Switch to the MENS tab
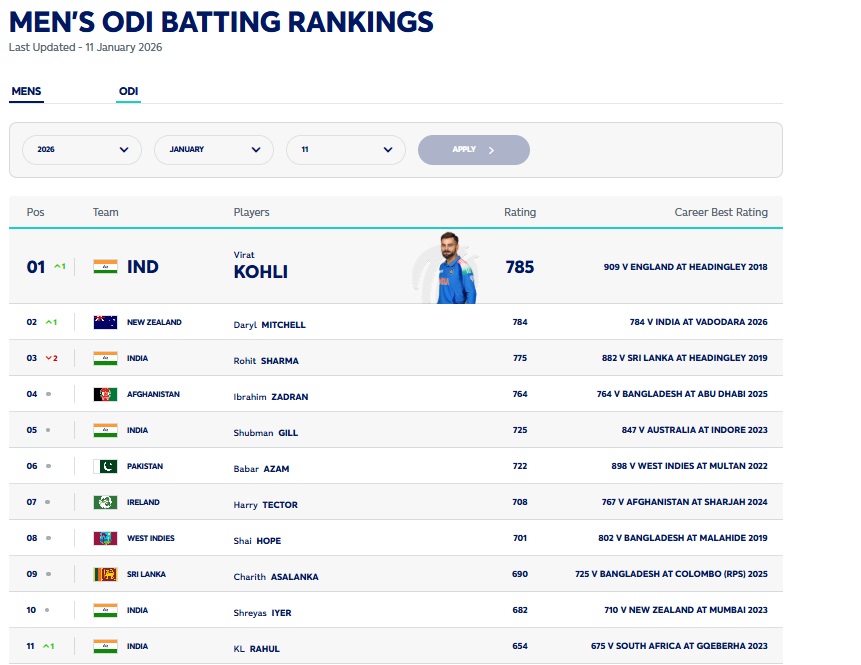Screen dimensions: 861x665 click(x=26, y=92)
